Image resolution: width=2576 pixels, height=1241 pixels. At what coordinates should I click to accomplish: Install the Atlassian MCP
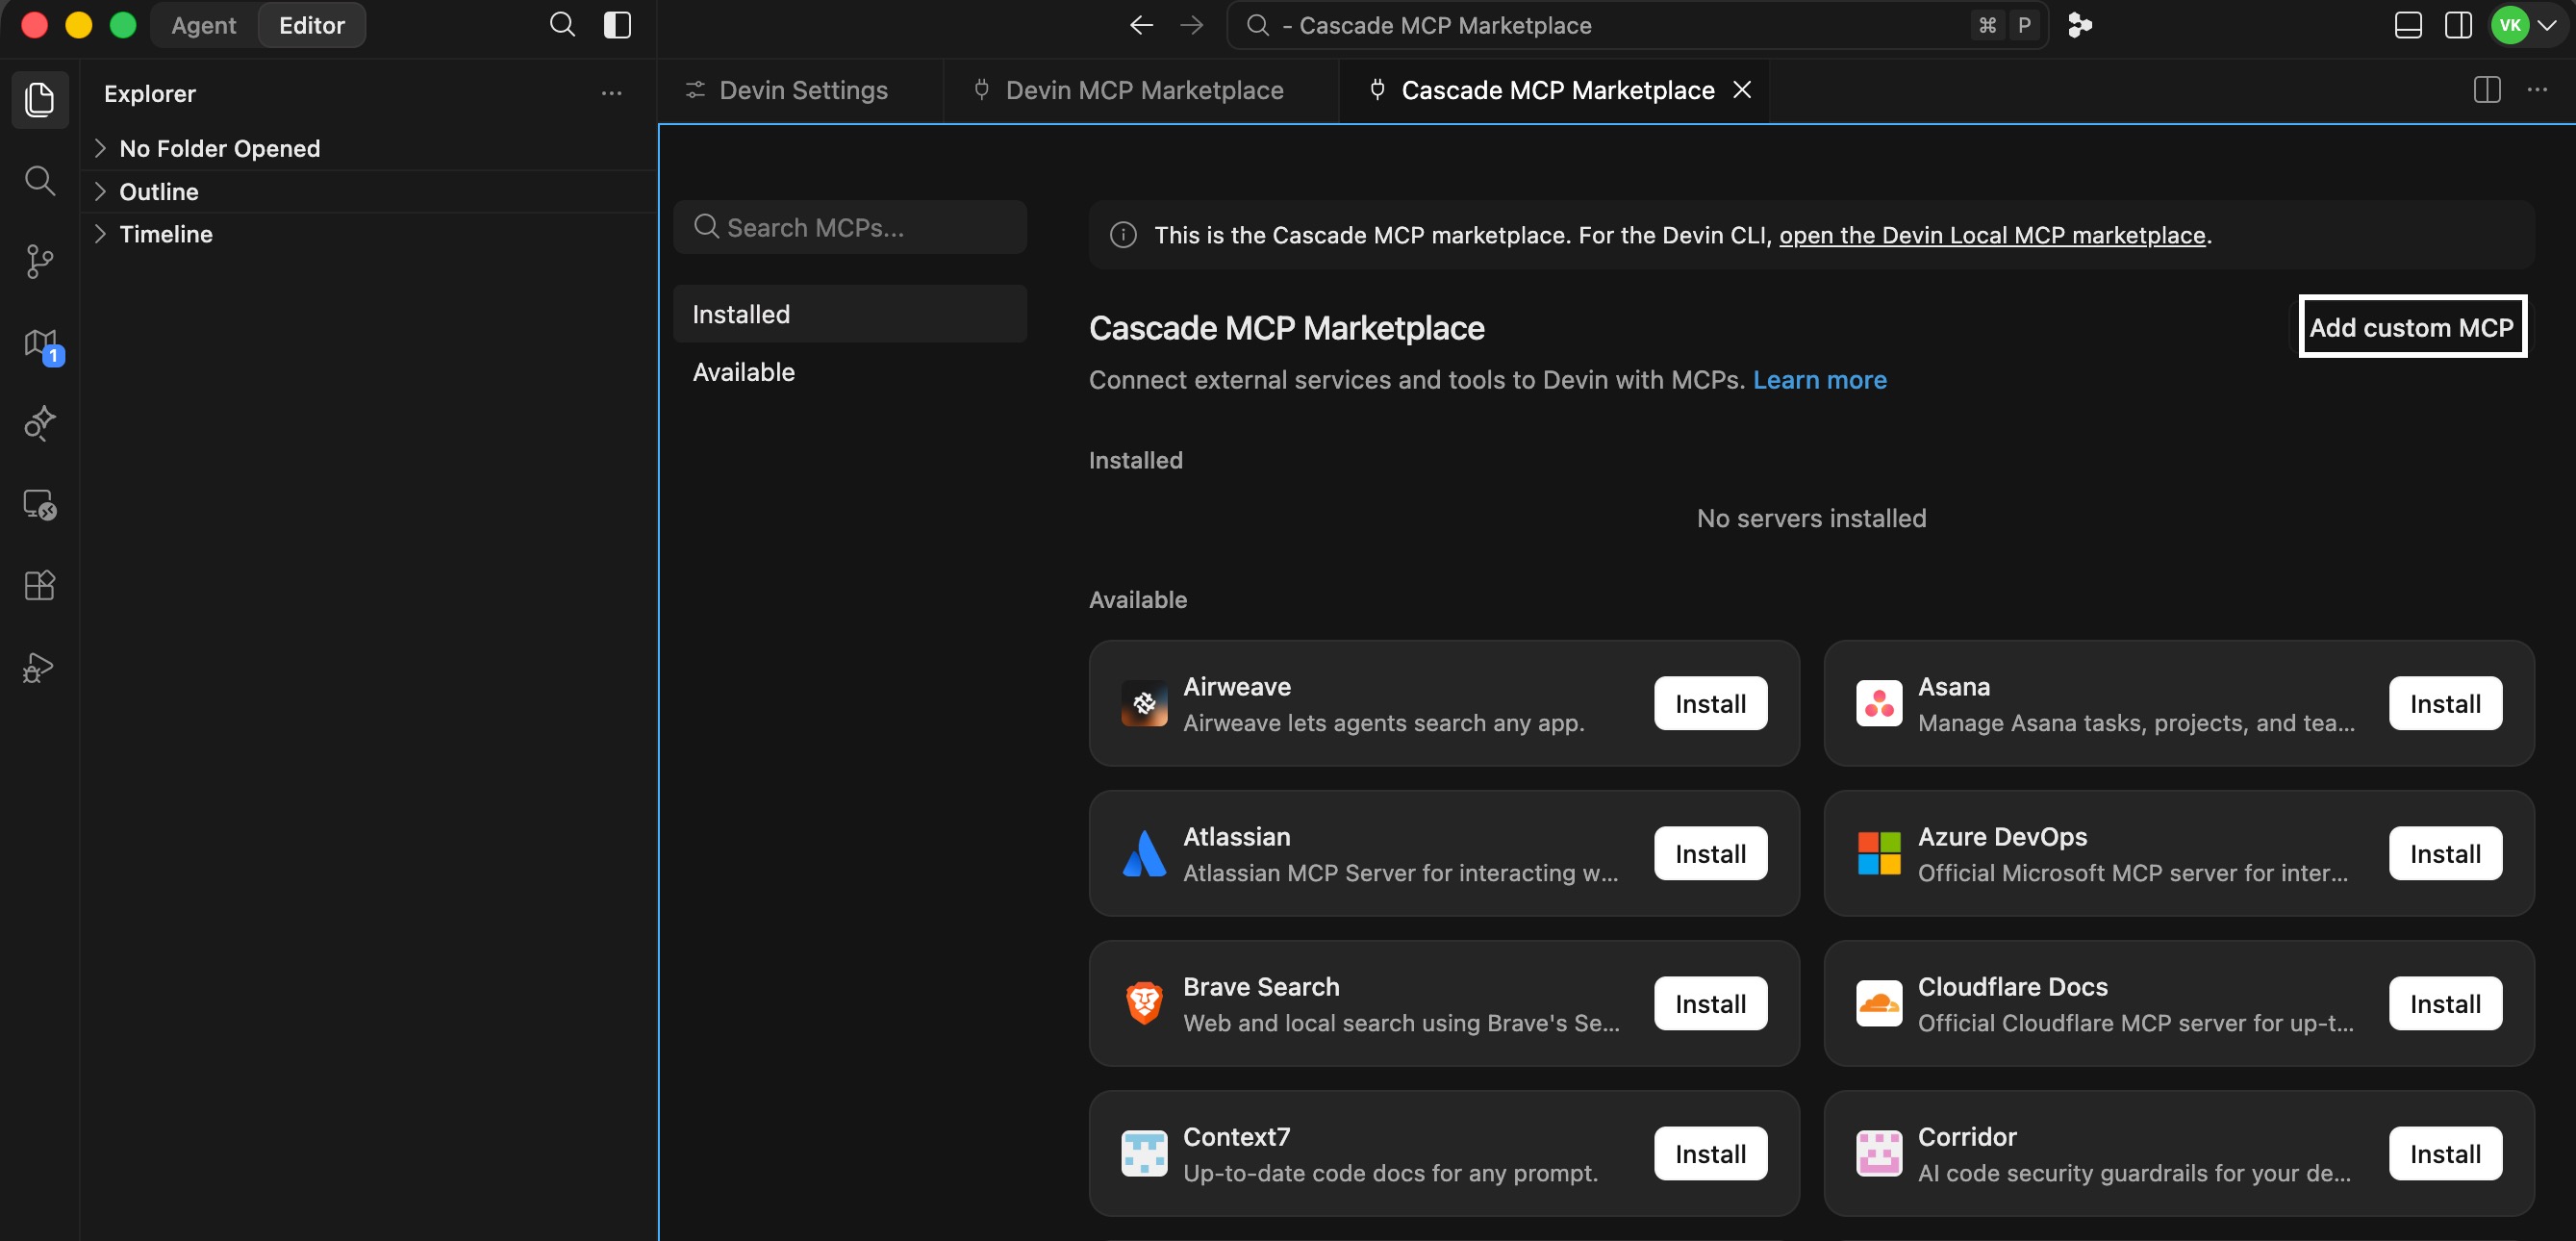coord(1710,854)
